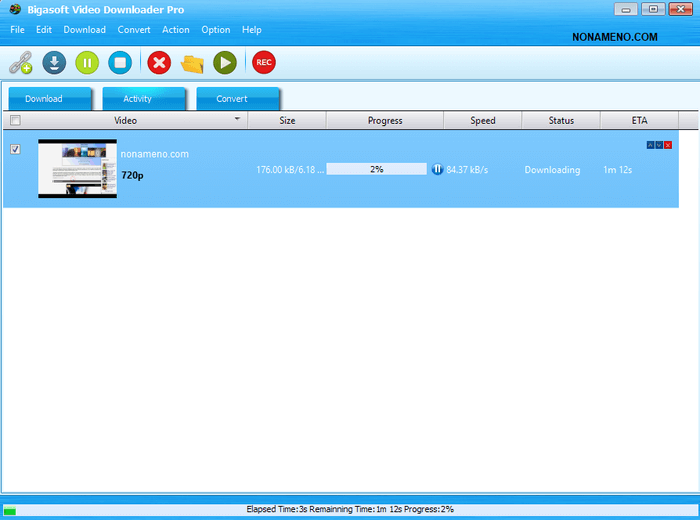The height and width of the screenshot is (520, 700).
Task: Click the blue stop button in toolbar
Action: 120,63
